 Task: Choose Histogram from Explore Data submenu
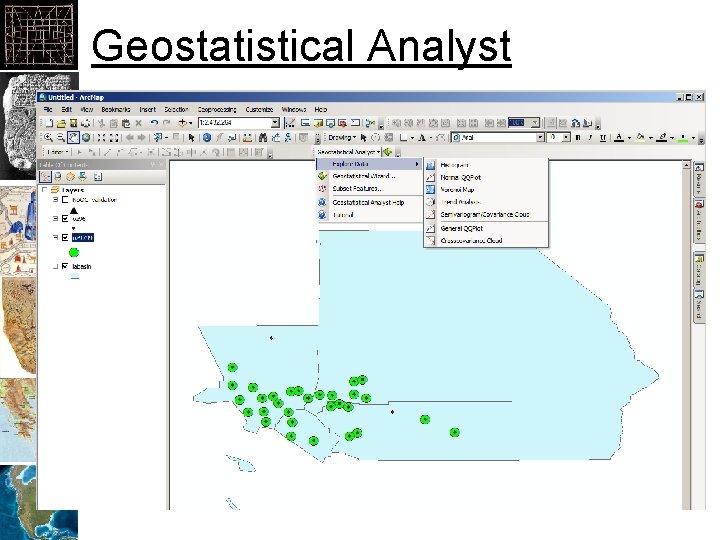[x=486, y=164]
